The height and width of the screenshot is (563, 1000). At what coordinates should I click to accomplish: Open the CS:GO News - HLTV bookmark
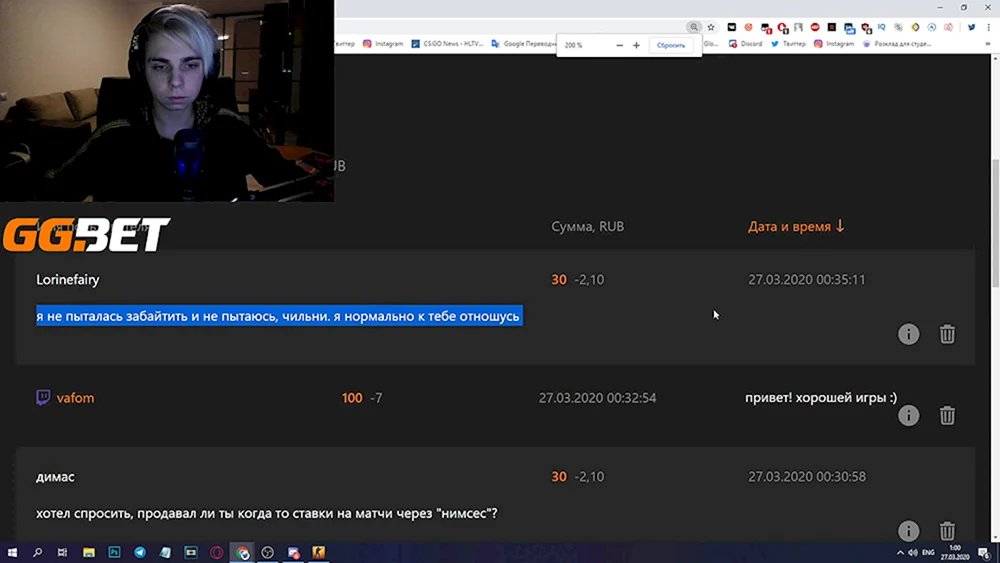(x=447, y=44)
